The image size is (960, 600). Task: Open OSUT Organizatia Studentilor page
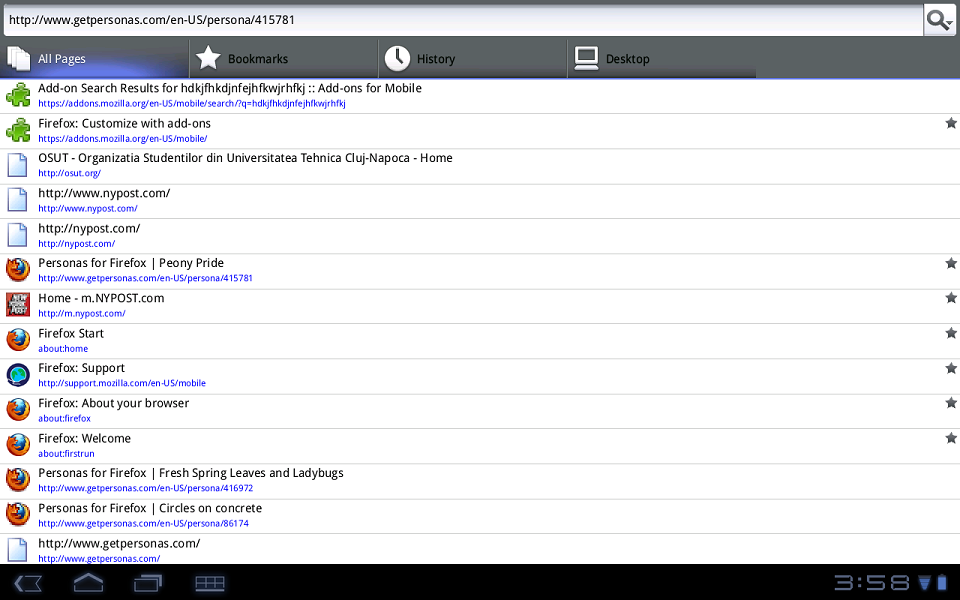click(480, 166)
